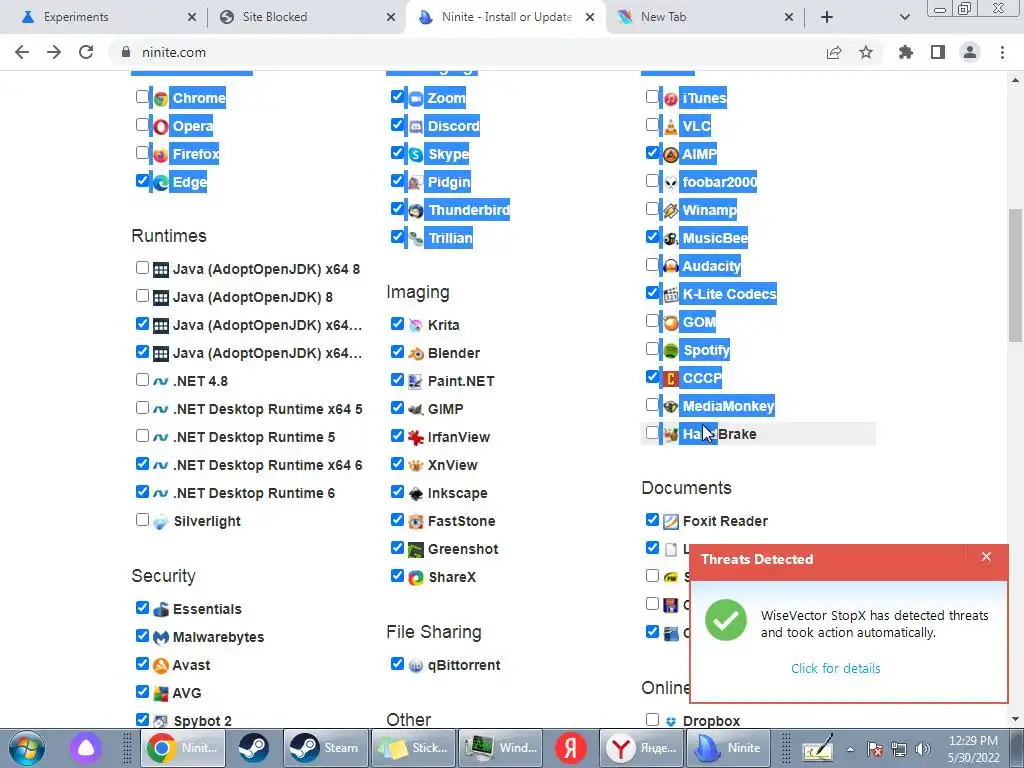
Task: Click the browser extensions puzzle icon
Action: (905, 52)
